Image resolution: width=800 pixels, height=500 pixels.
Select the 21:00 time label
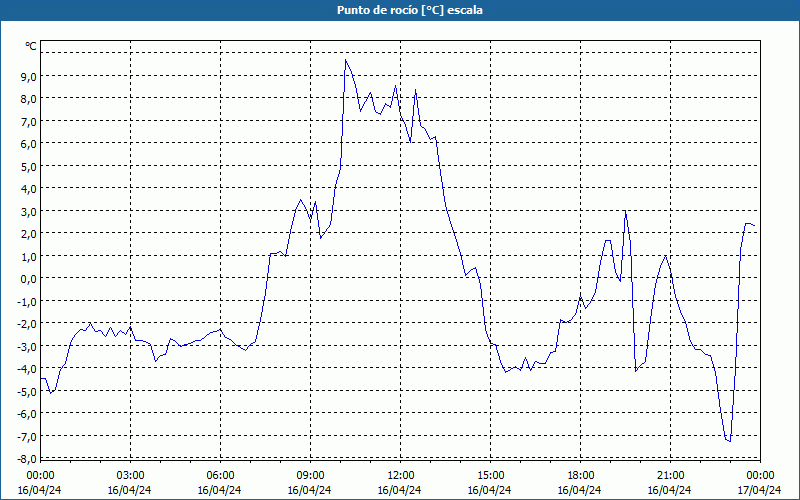pyautogui.click(x=670, y=476)
